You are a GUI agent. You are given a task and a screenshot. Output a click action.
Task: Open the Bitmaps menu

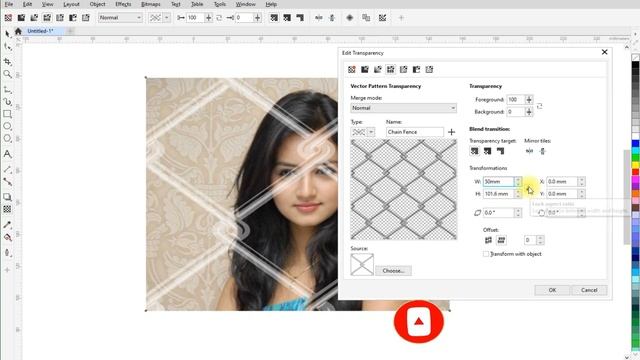click(x=151, y=4)
